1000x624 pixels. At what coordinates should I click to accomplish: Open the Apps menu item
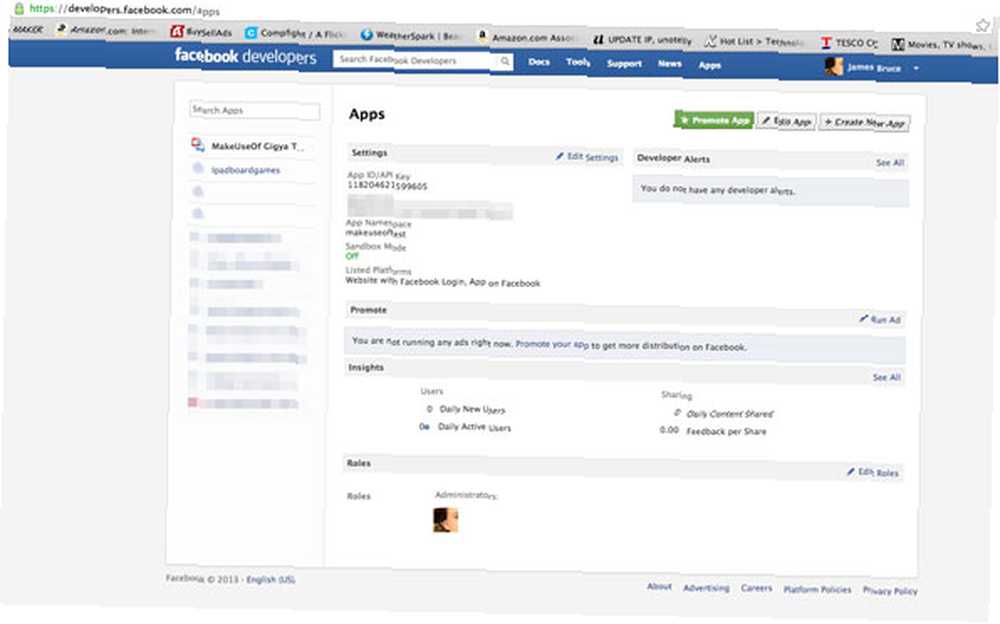[709, 64]
